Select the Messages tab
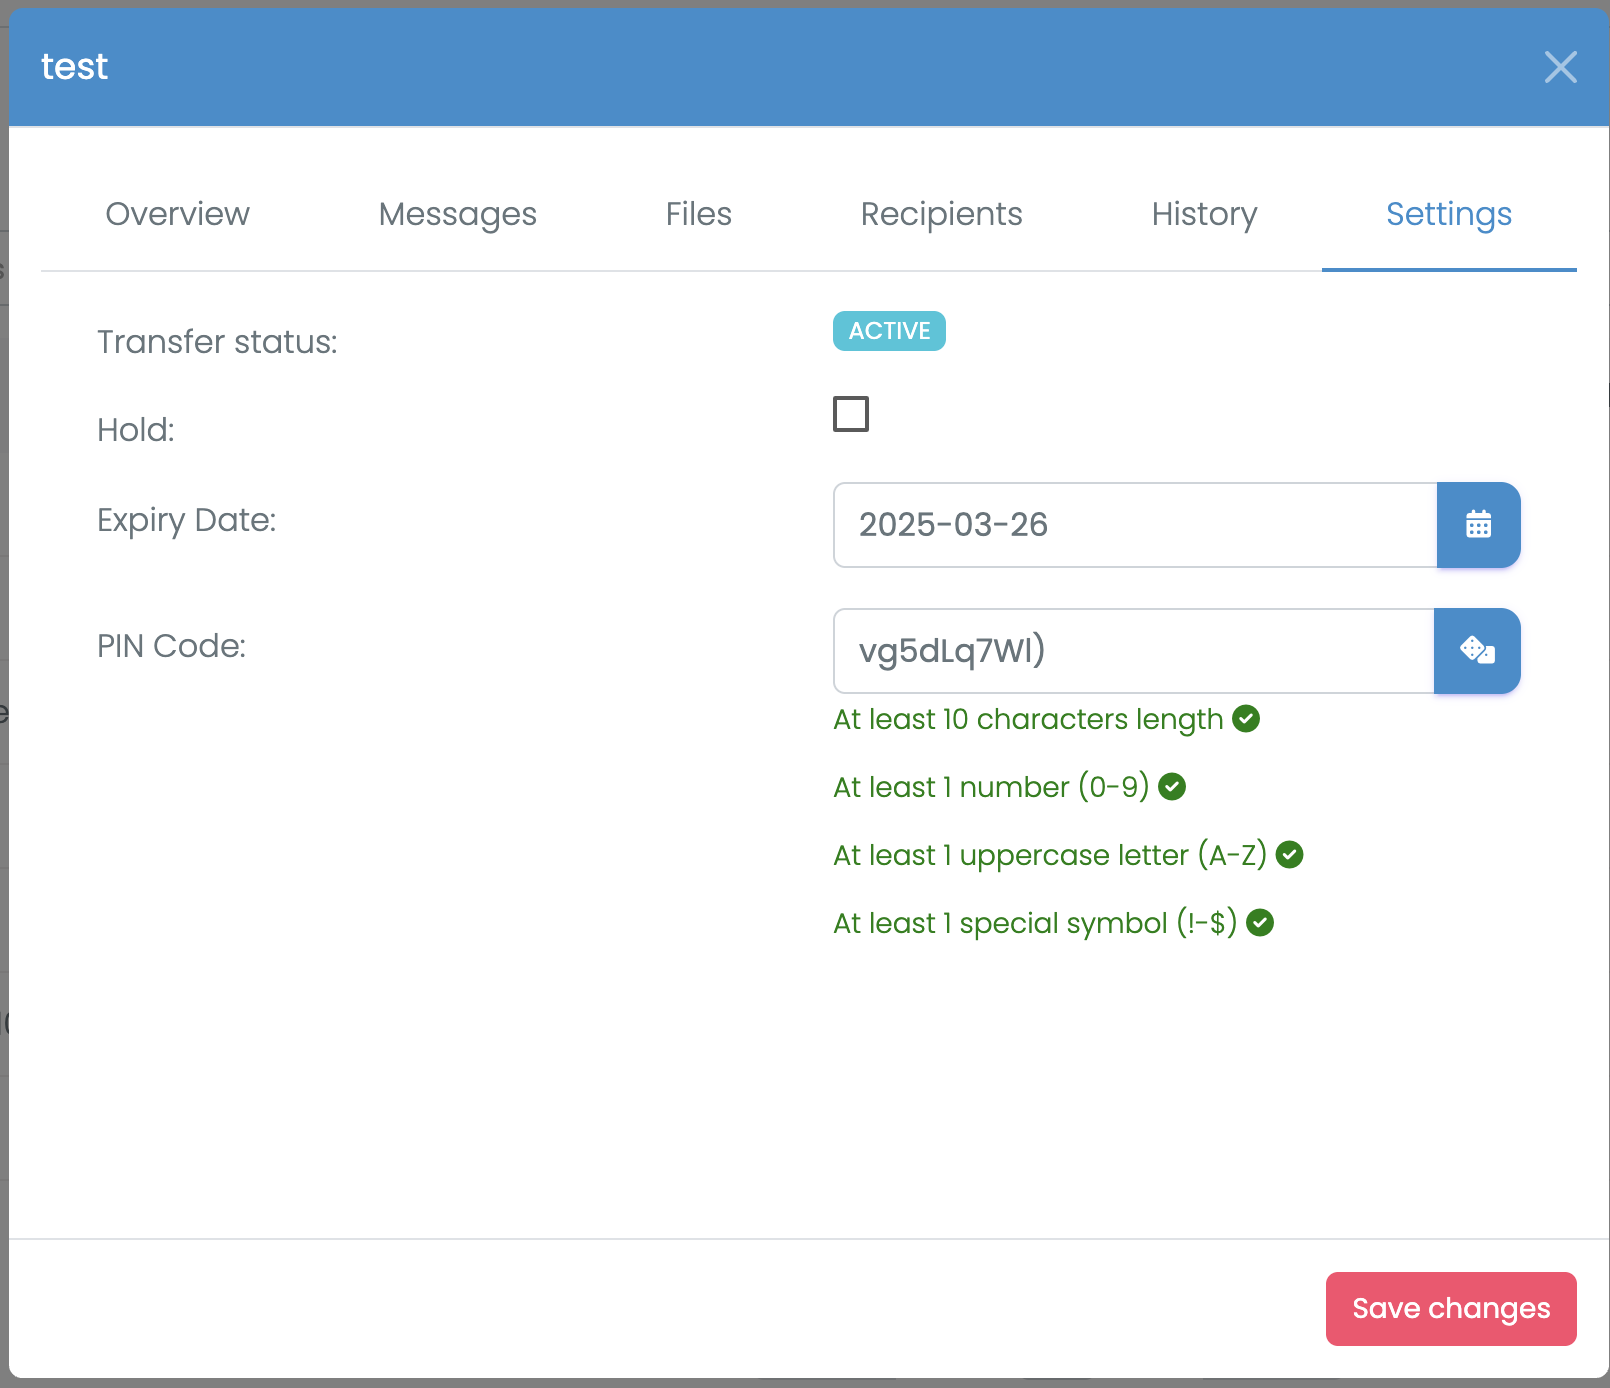The width and height of the screenshot is (1610, 1388). [x=457, y=214]
